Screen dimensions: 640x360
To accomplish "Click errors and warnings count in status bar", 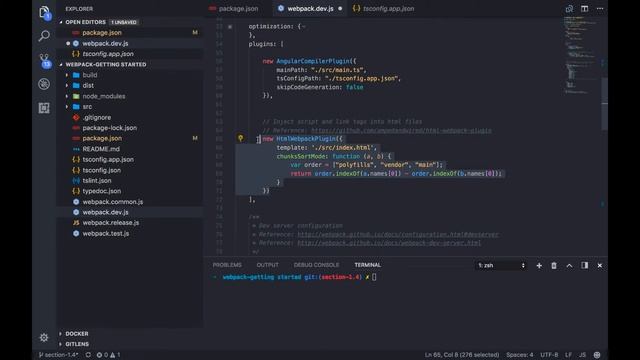I will pos(108,355).
